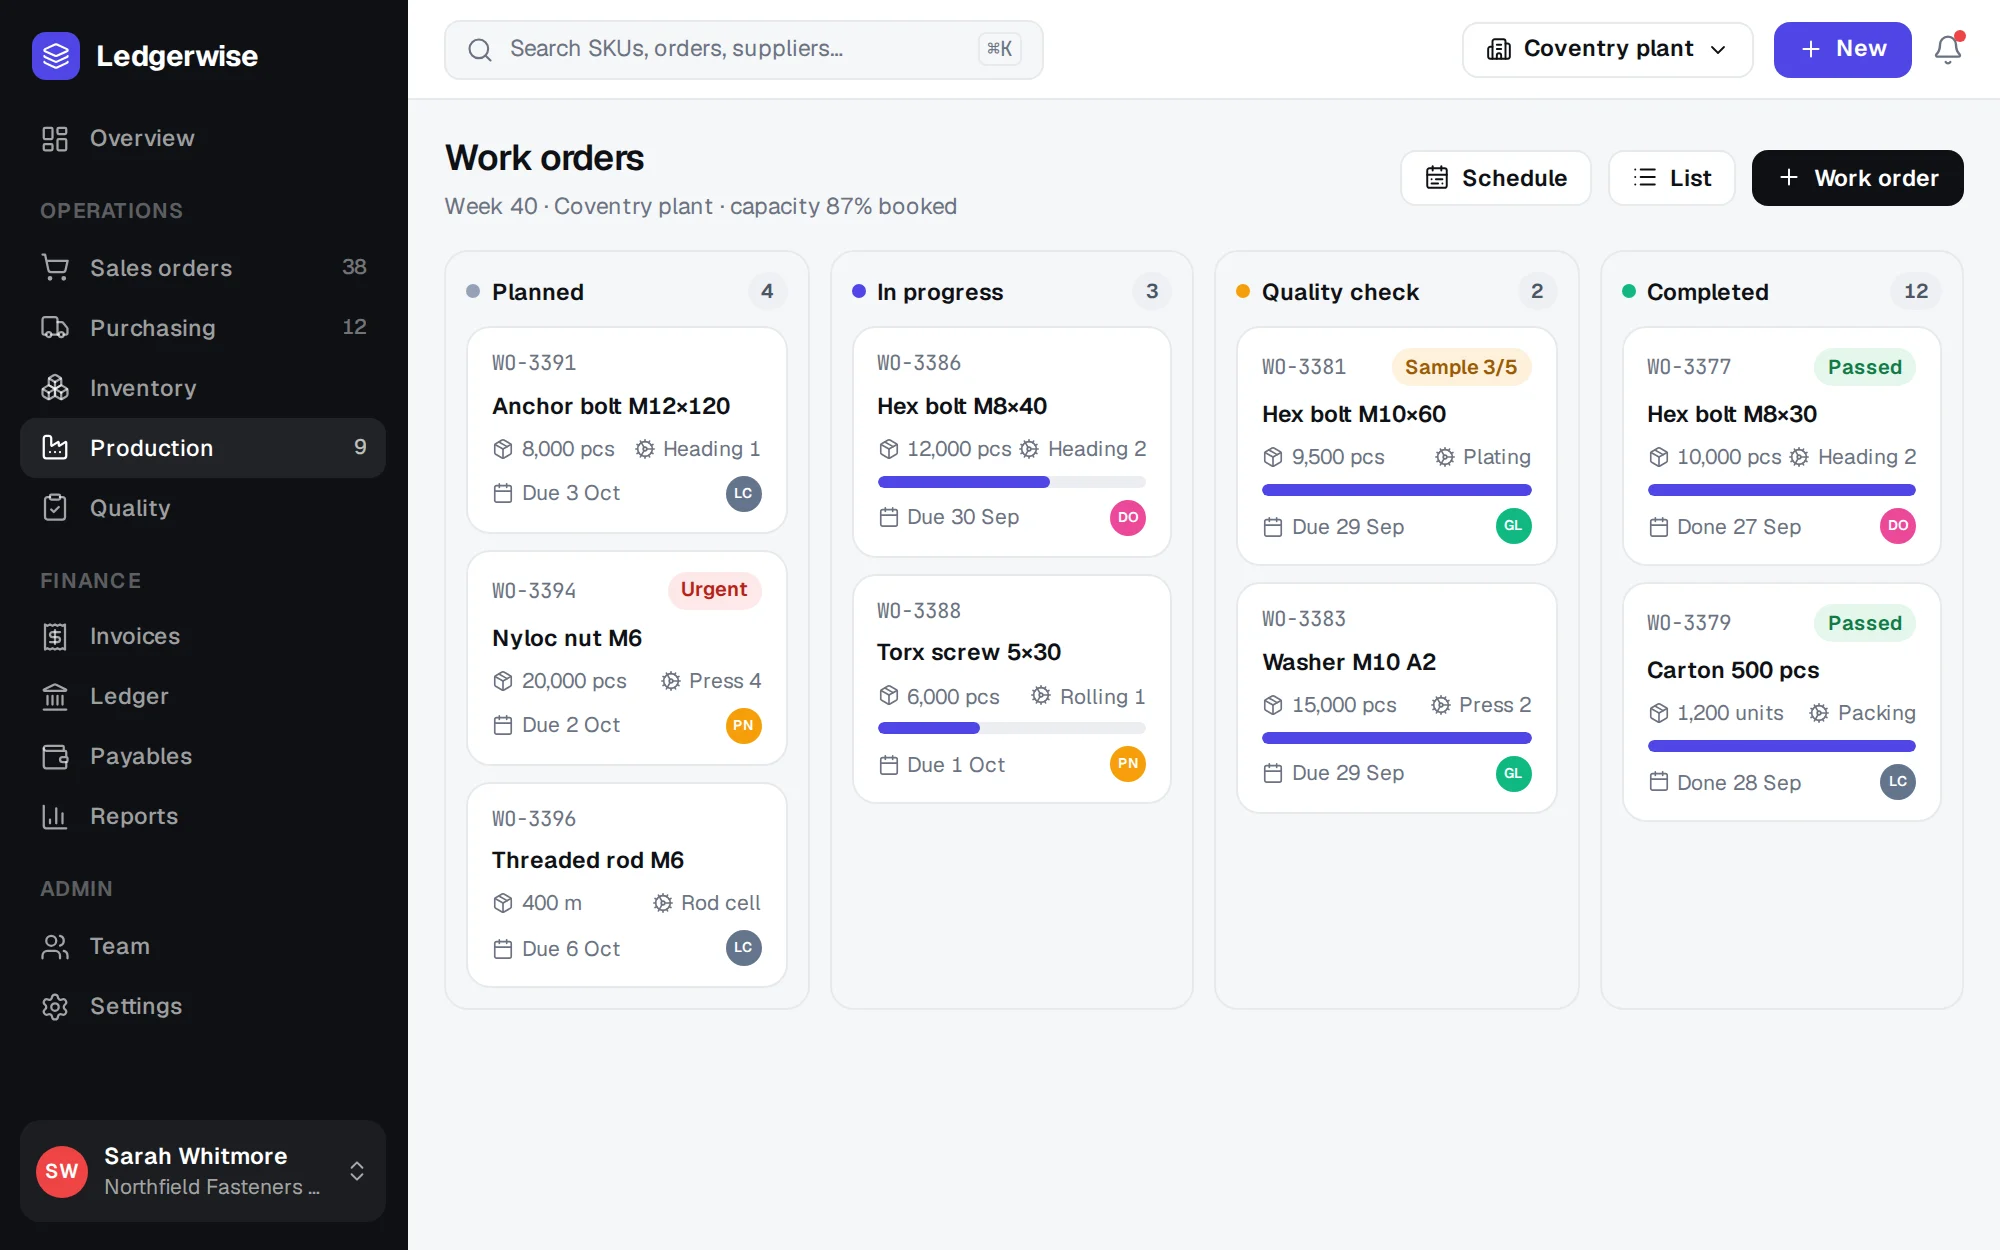Click the Hex bolt M10×60 title
Image resolution: width=2000 pixels, height=1250 pixels.
pos(1353,414)
